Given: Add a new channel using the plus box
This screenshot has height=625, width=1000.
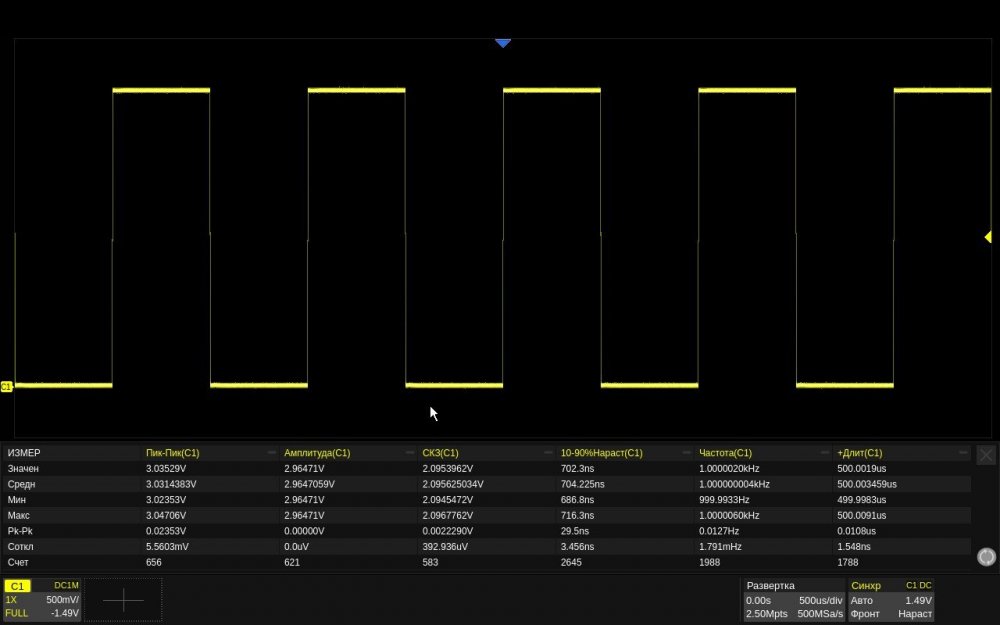Looking at the screenshot, I should 123,599.
